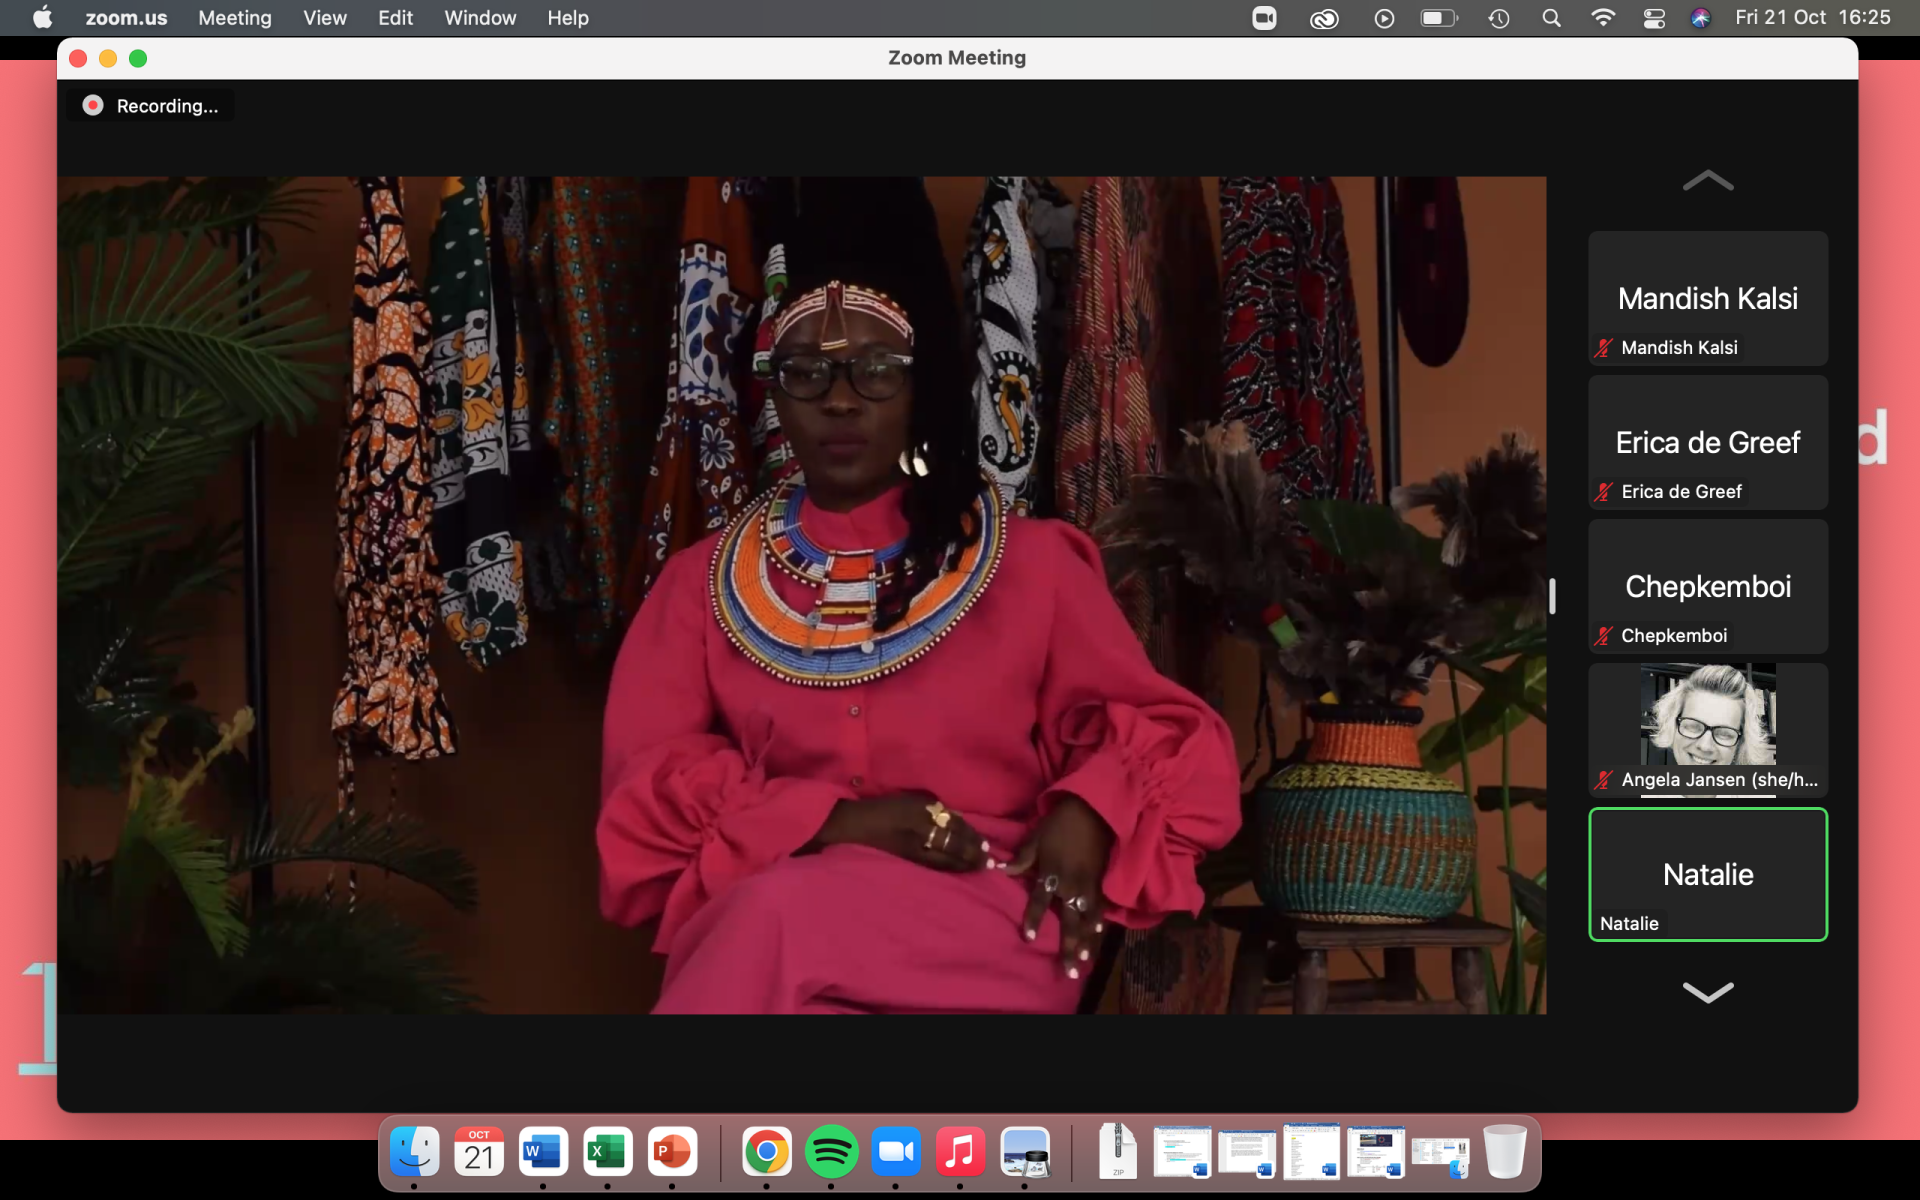
Task: Click the Zoom camera menu bar icon
Action: [1264, 18]
